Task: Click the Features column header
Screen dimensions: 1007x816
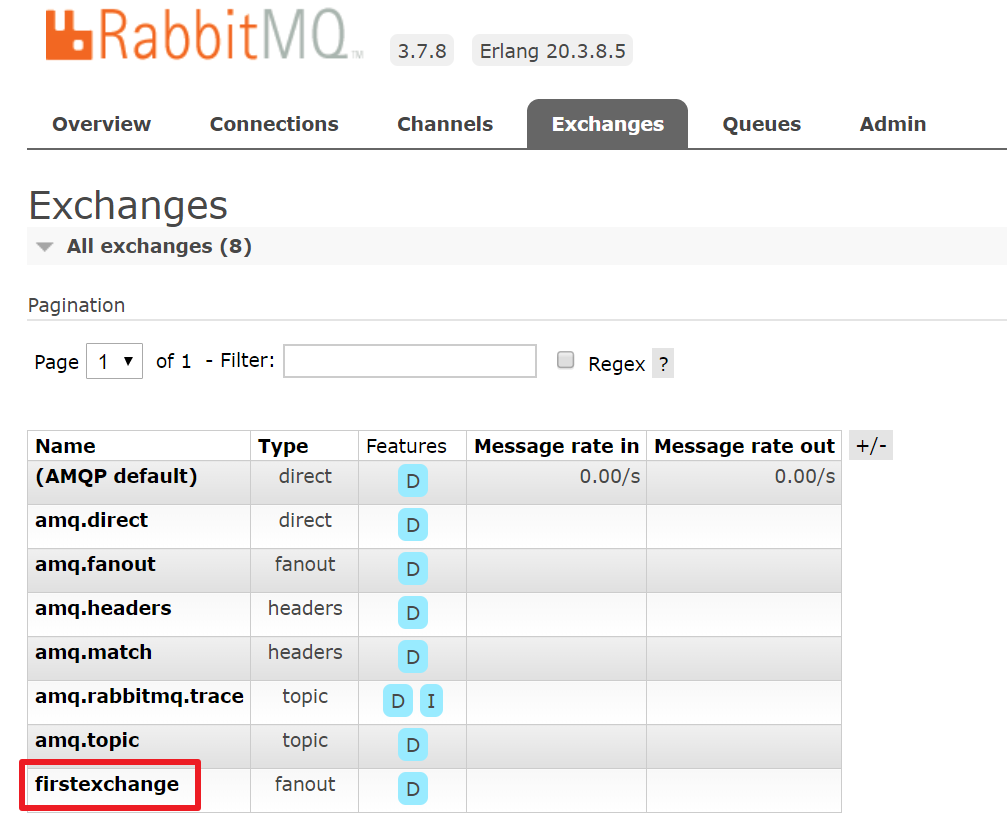Action: (406, 446)
